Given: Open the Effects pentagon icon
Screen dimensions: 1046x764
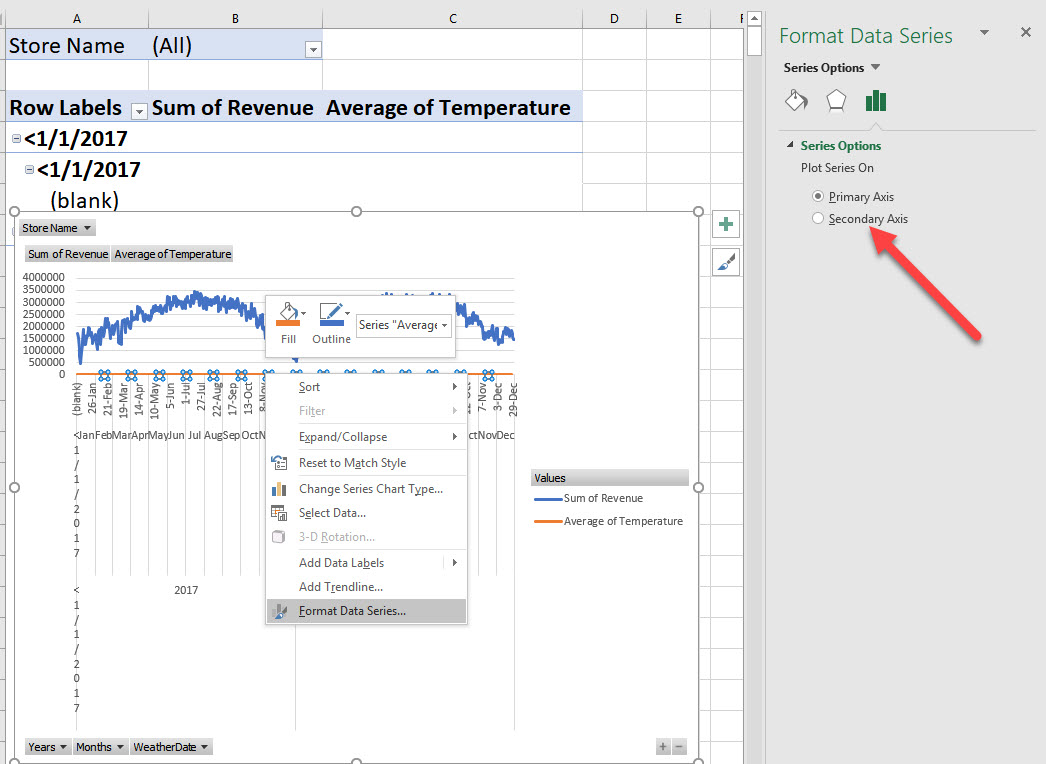Looking at the screenshot, I should [x=836, y=101].
